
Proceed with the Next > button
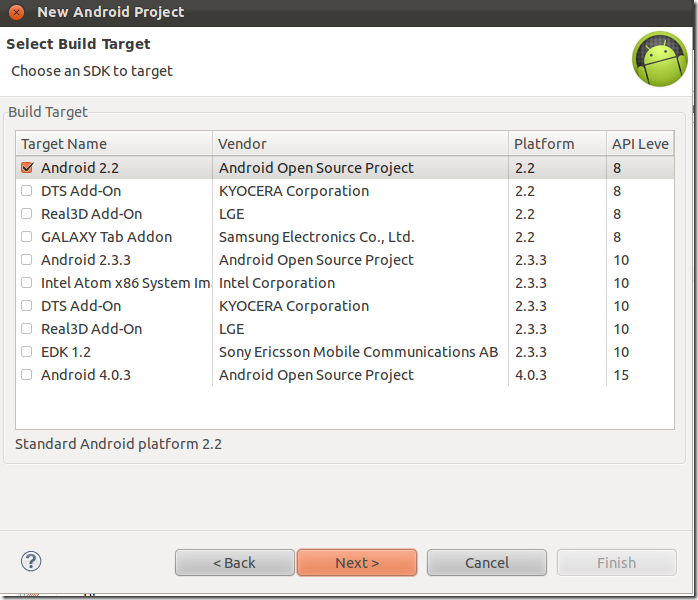pos(357,563)
